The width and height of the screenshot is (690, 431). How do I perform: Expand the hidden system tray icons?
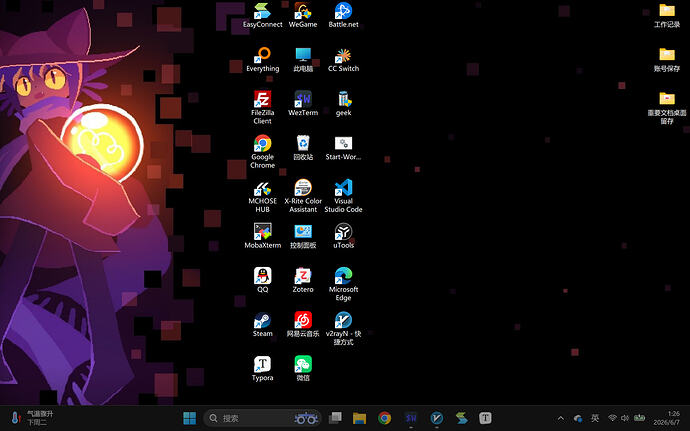click(561, 418)
